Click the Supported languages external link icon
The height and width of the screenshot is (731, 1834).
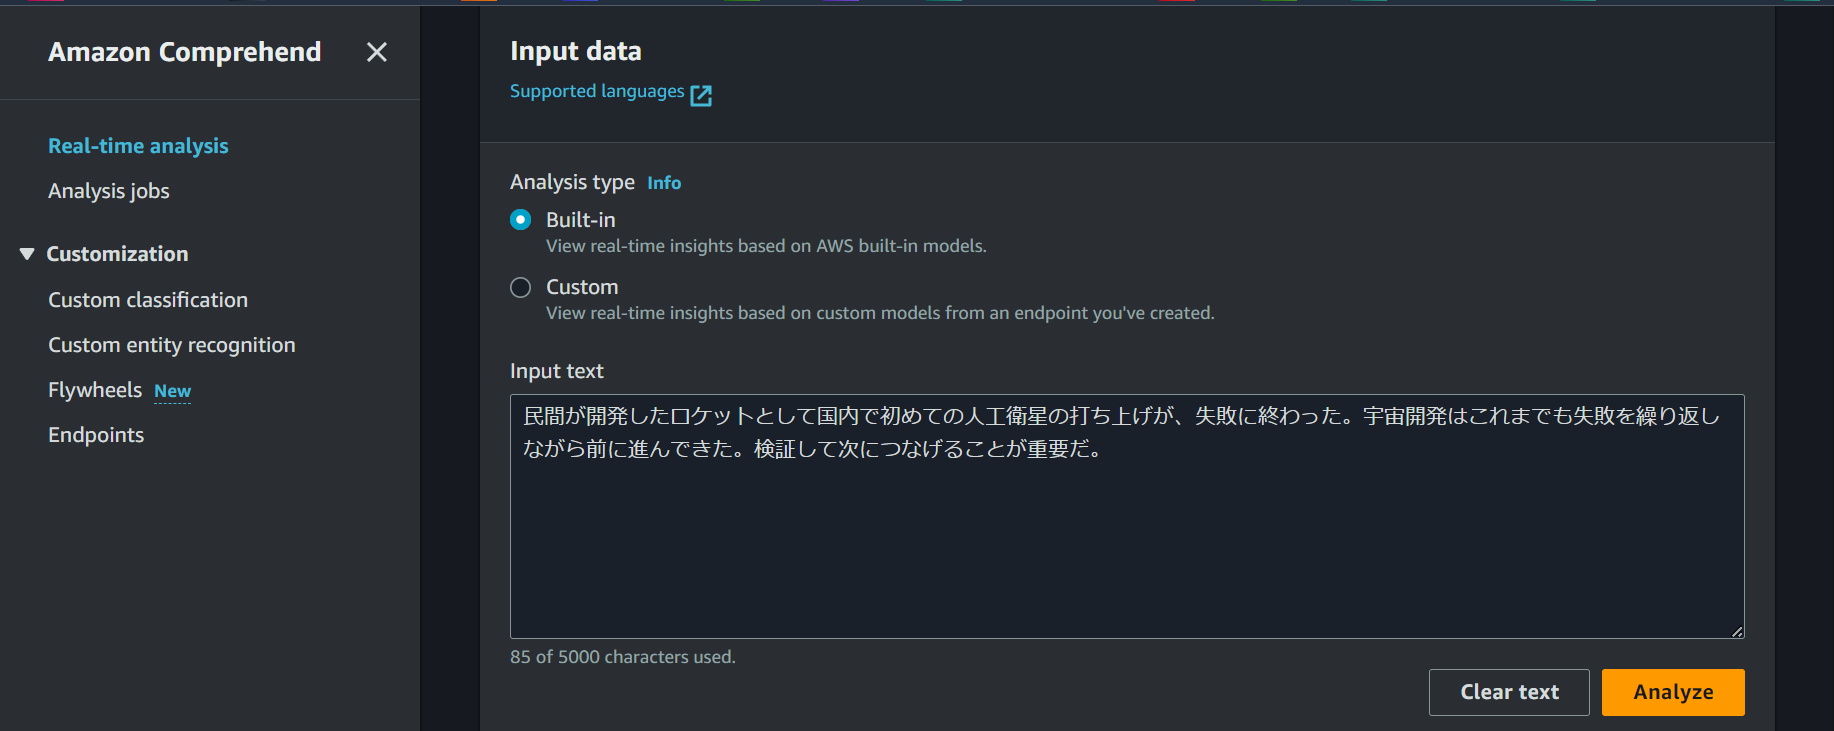tap(701, 95)
